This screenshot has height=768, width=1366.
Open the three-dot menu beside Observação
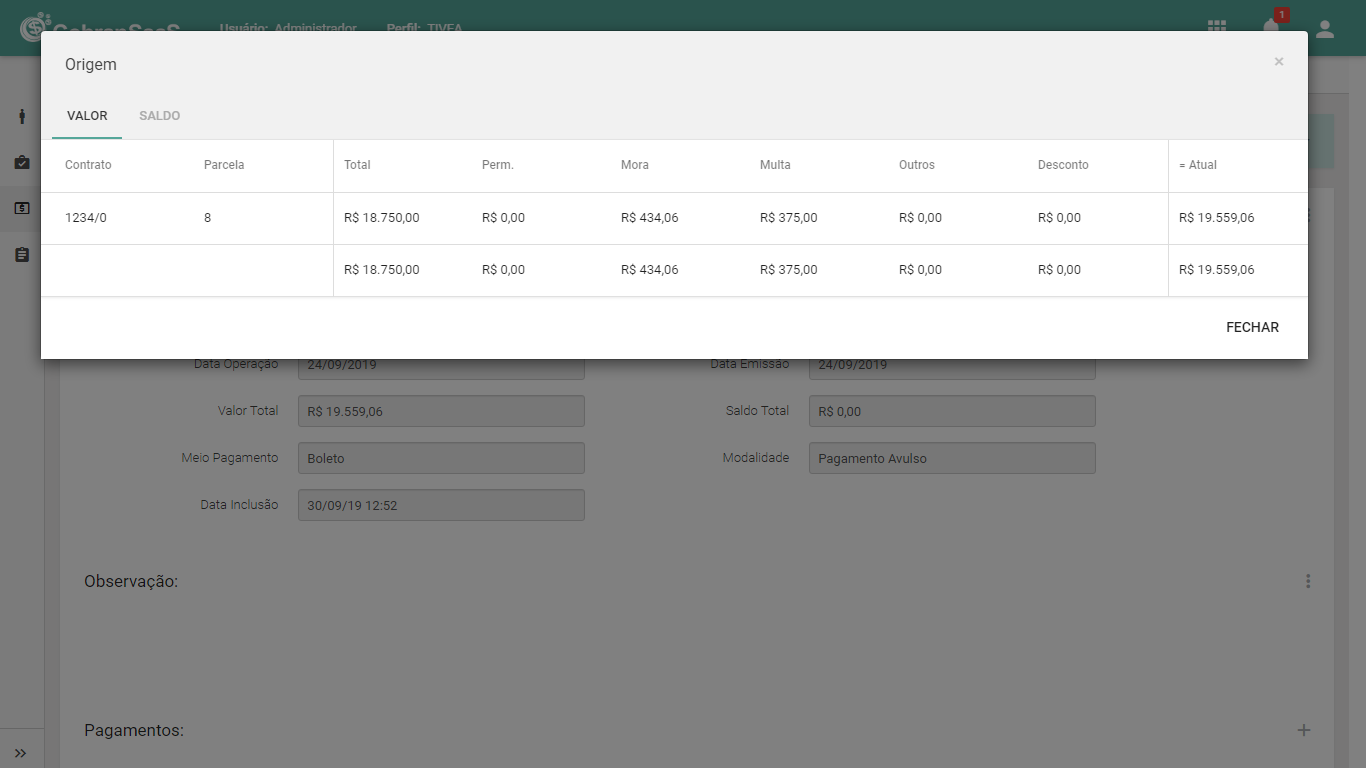[x=1308, y=581]
